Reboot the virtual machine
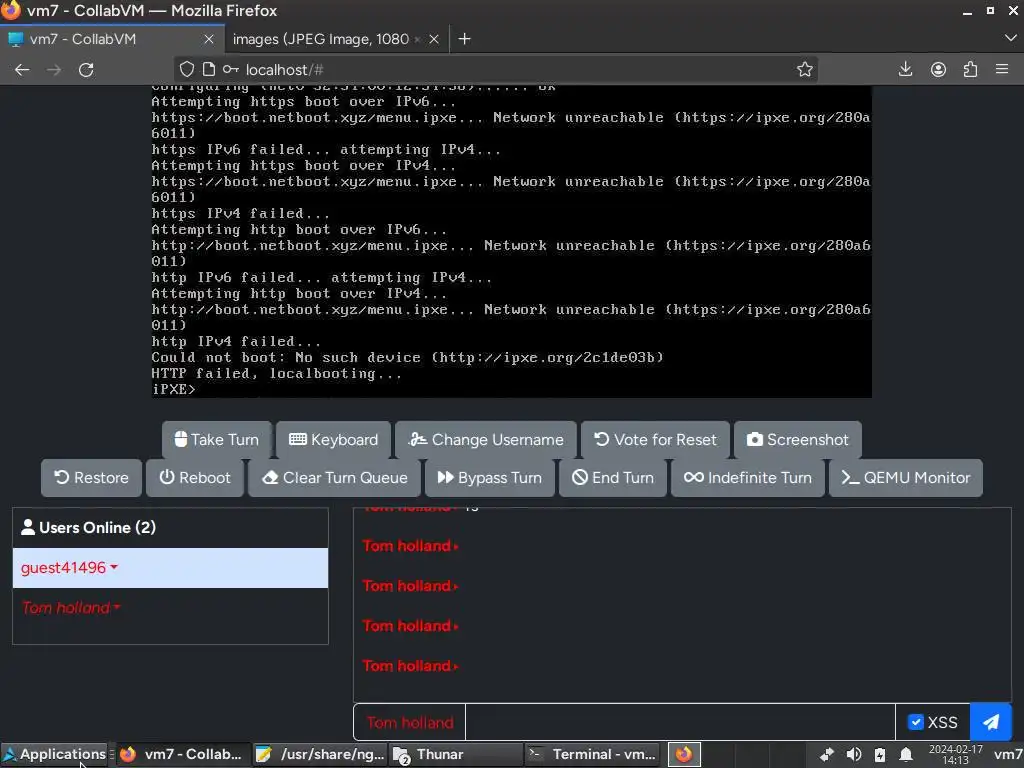The image size is (1024, 768). pos(195,478)
